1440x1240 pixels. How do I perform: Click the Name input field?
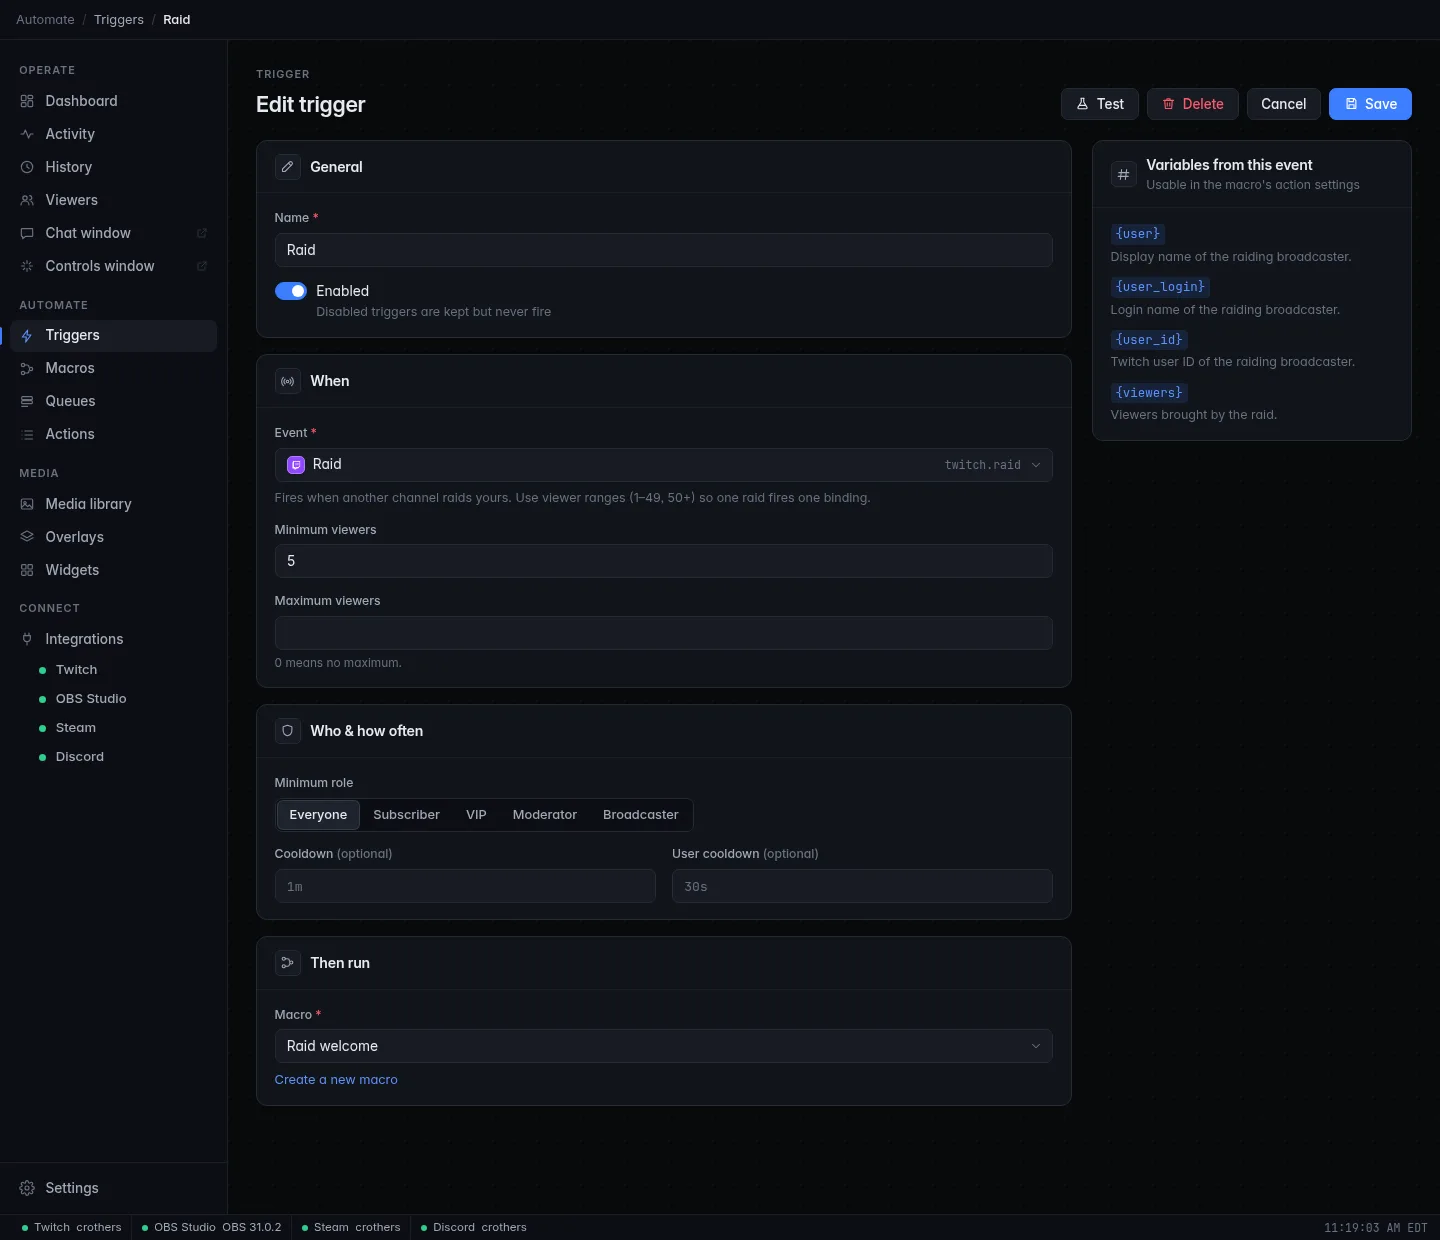(664, 250)
